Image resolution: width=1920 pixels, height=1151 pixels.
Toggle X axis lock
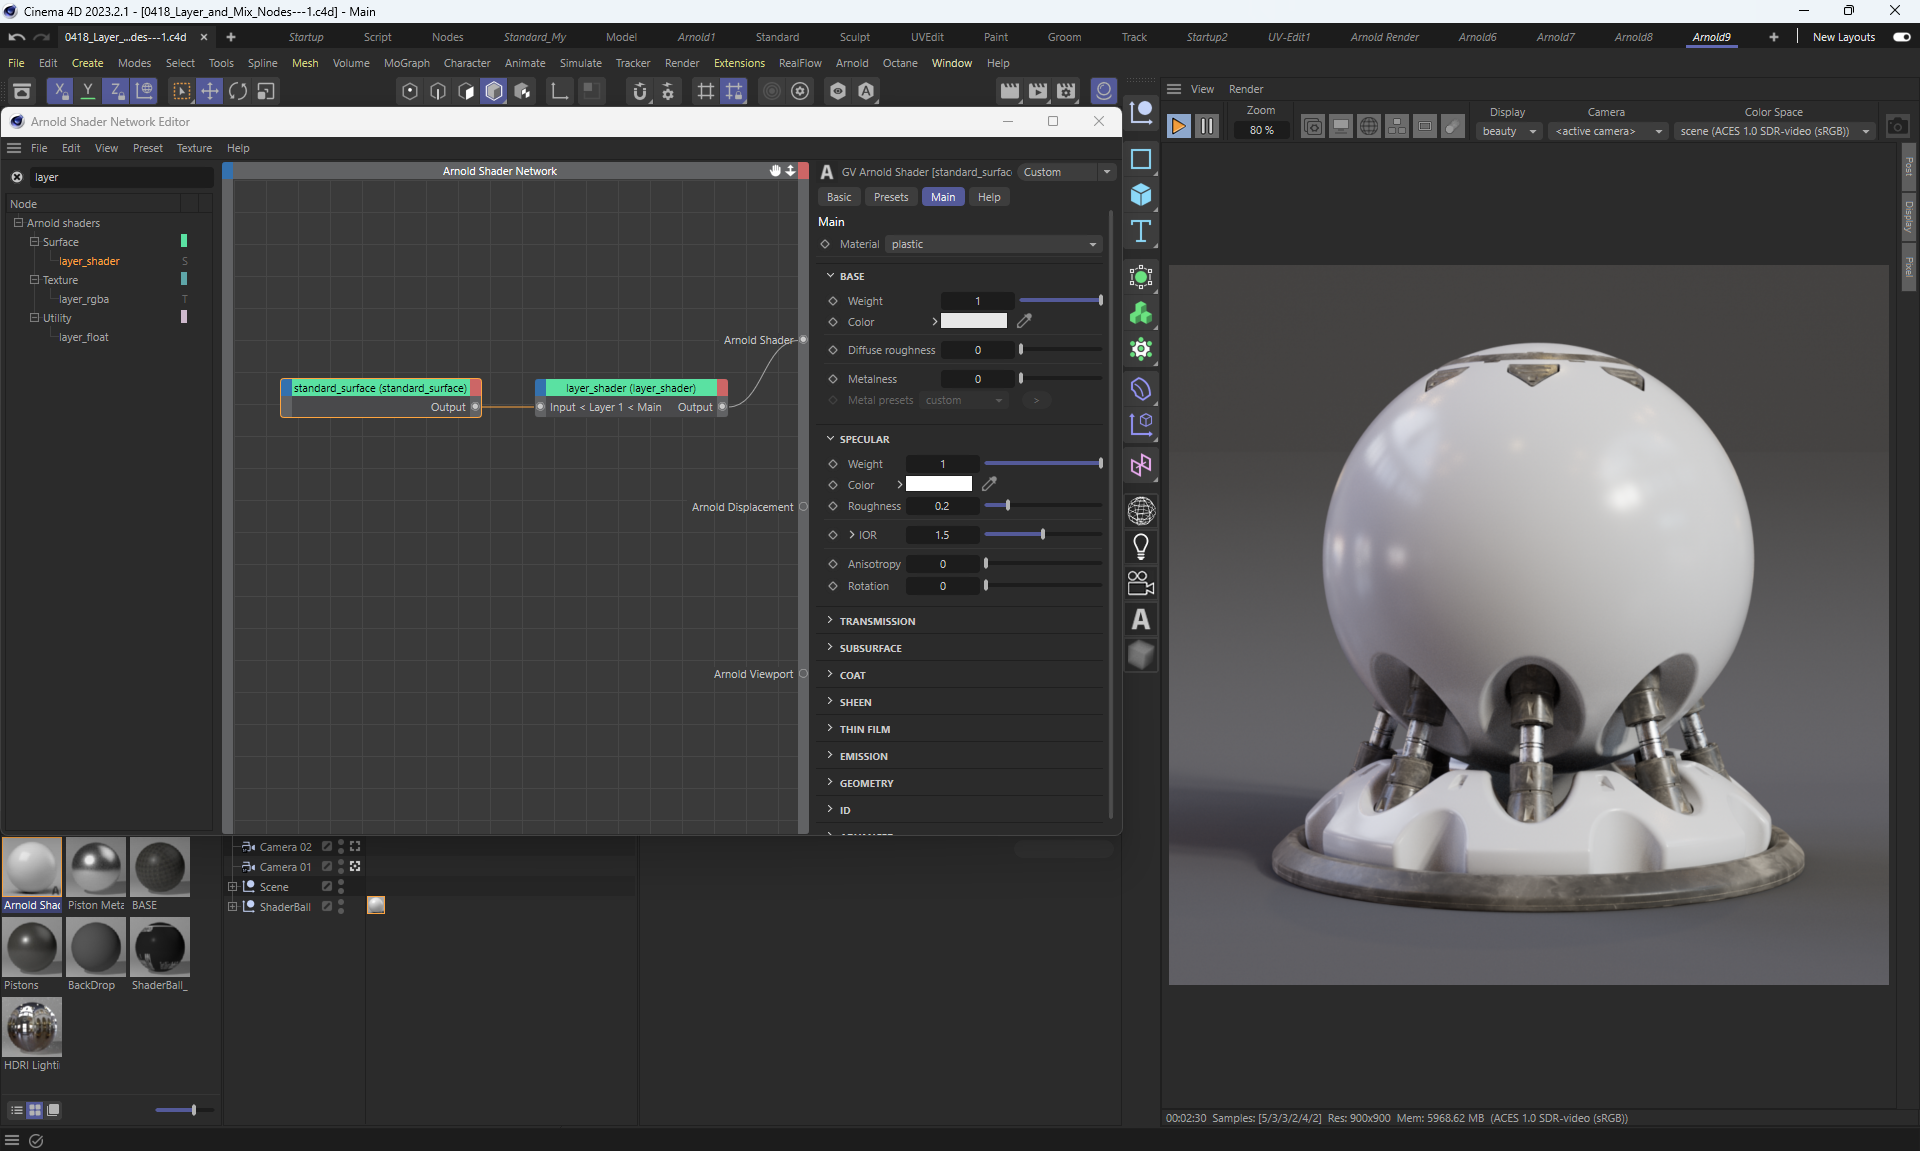tap(60, 91)
